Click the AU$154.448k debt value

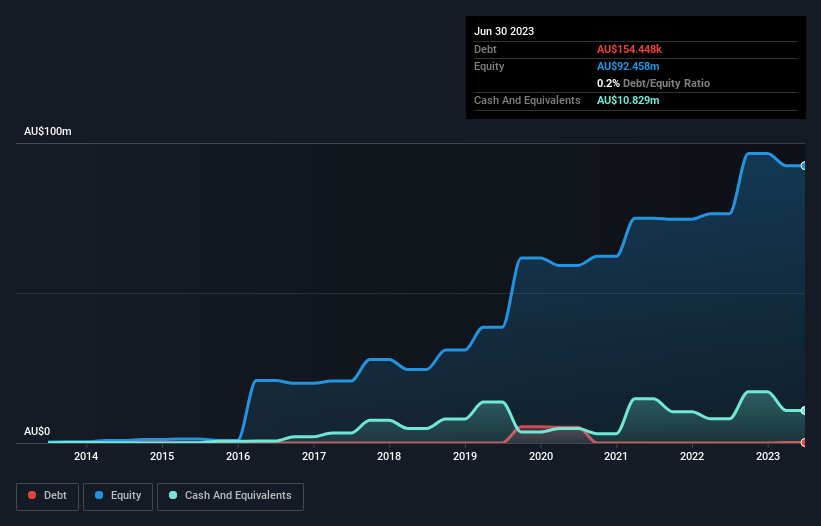coord(629,49)
